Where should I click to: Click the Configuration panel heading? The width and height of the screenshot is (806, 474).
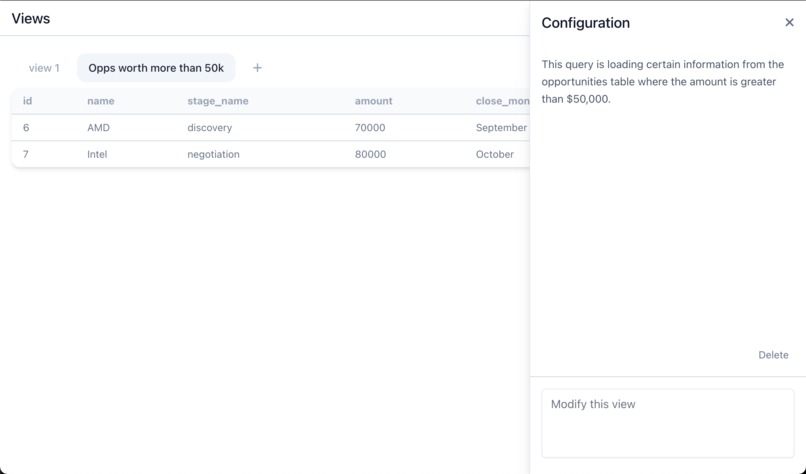585,23
